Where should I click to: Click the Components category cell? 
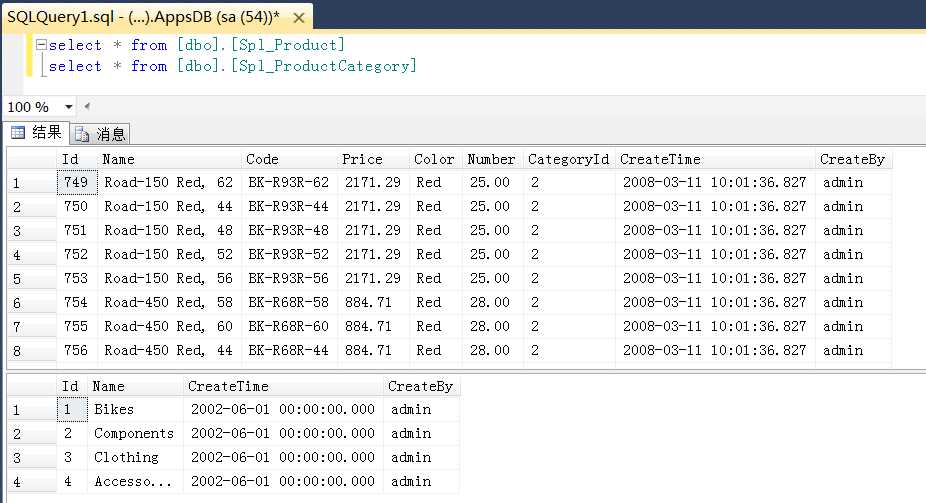133,433
